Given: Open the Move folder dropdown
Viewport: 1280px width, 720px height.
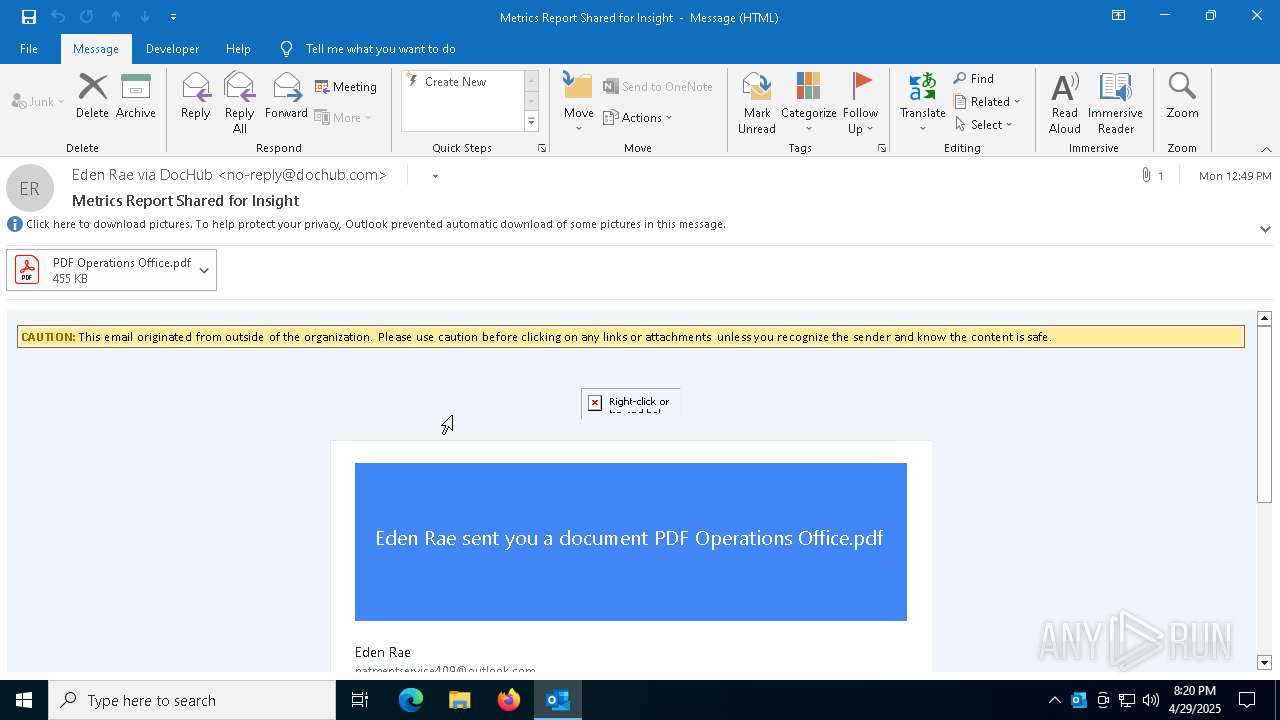Looking at the screenshot, I should 579,103.
